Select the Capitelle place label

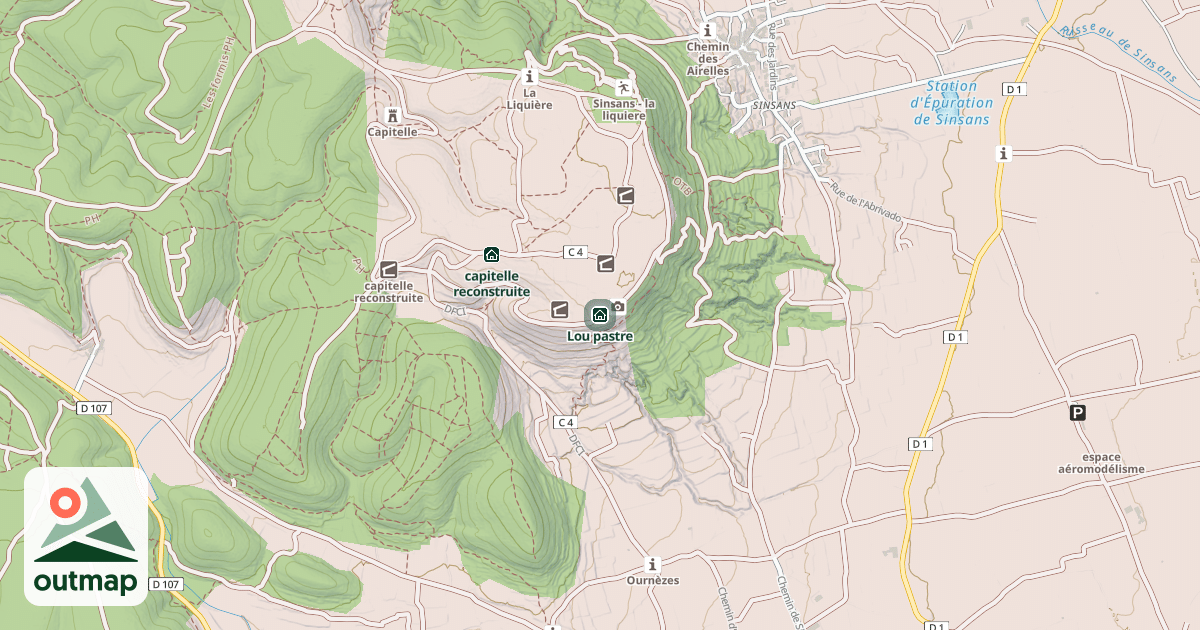[x=392, y=131]
